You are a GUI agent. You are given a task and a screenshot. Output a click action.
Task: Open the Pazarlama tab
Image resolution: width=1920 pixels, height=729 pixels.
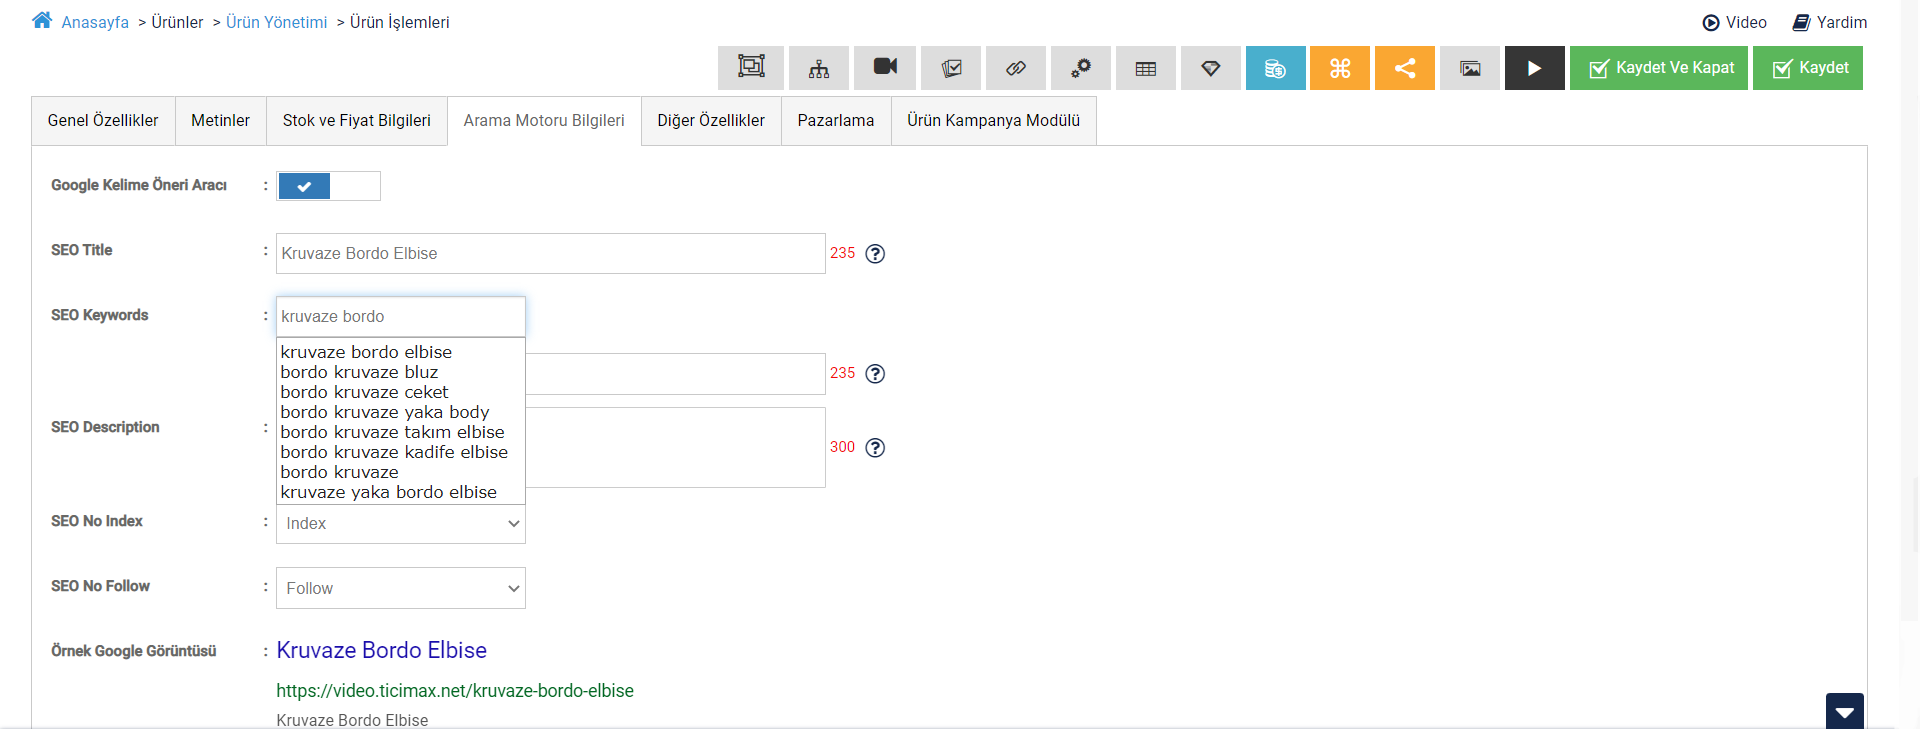[835, 121]
